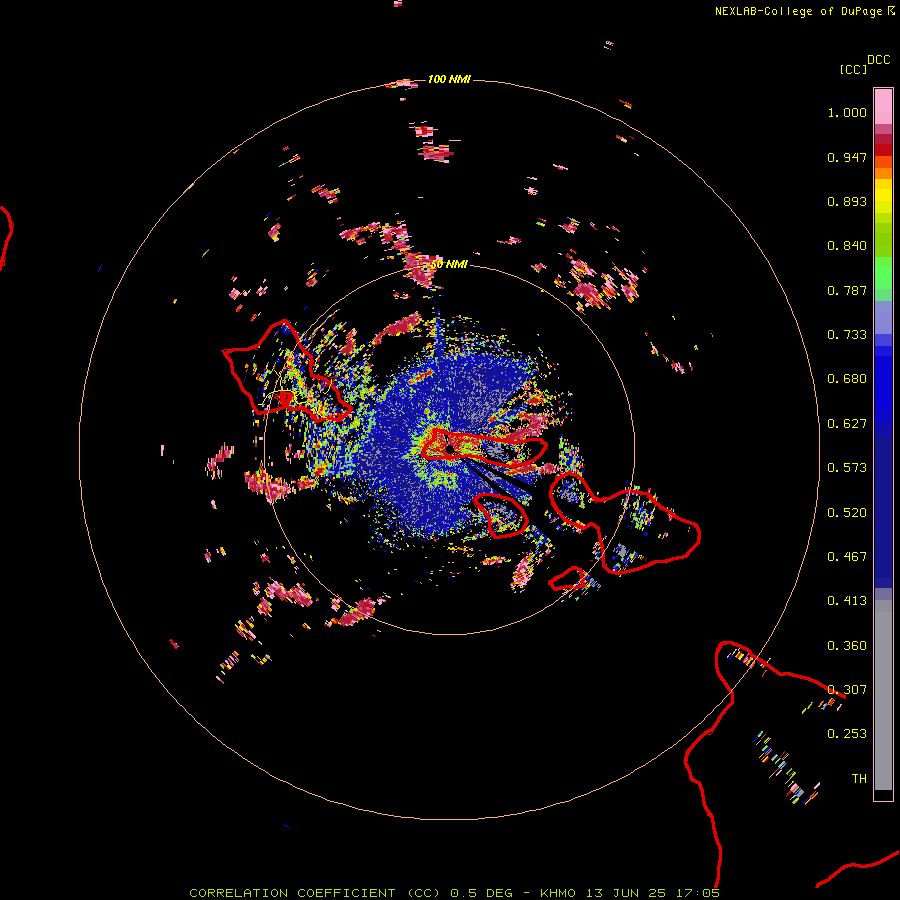Click the Correlation Coefficient KHMO caption at bottom
Screen dimensions: 900x900
tap(454, 893)
